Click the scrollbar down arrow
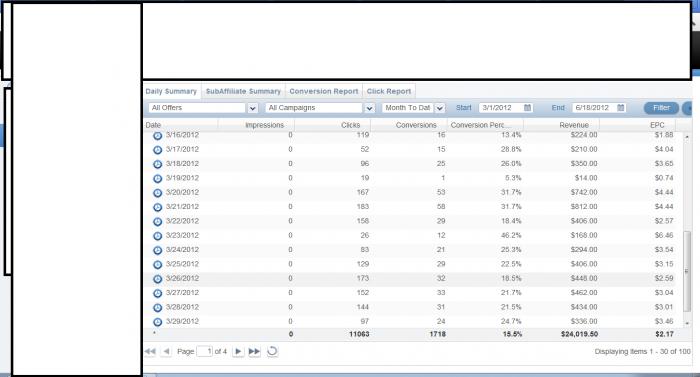 tap(687, 323)
